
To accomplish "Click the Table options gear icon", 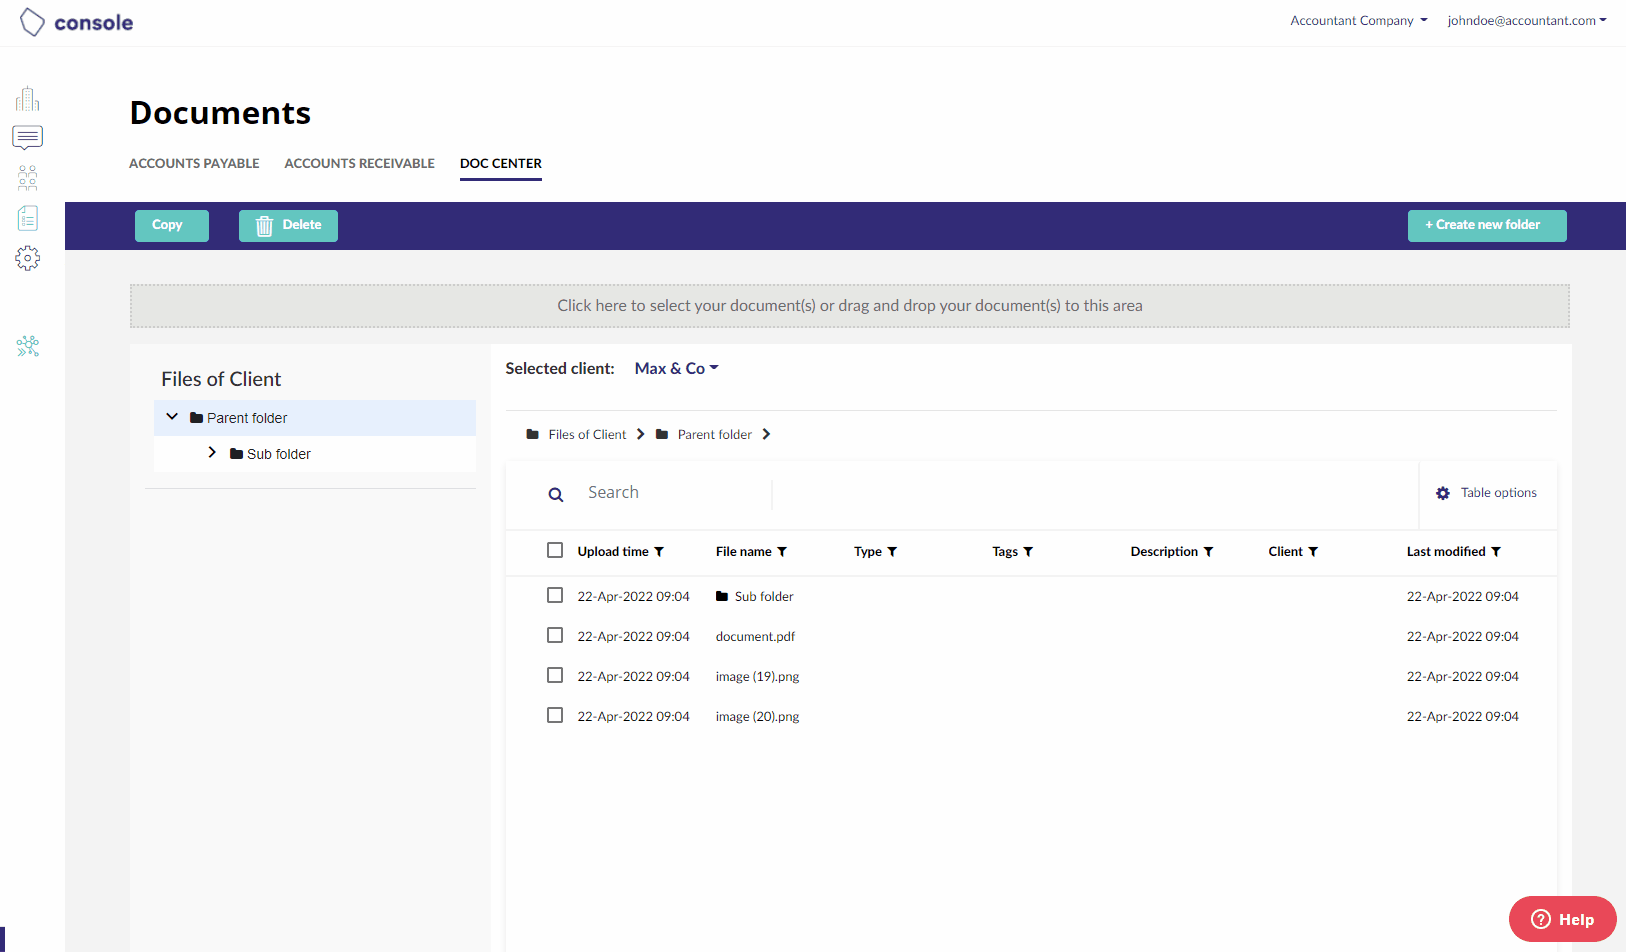I will coord(1443,493).
